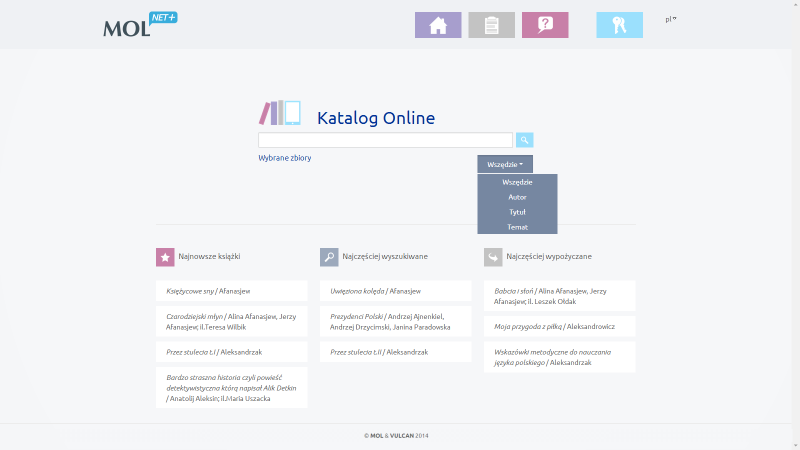800x450 pixels.
Task: Click the page vertical scrollbar
Action: 795,225
